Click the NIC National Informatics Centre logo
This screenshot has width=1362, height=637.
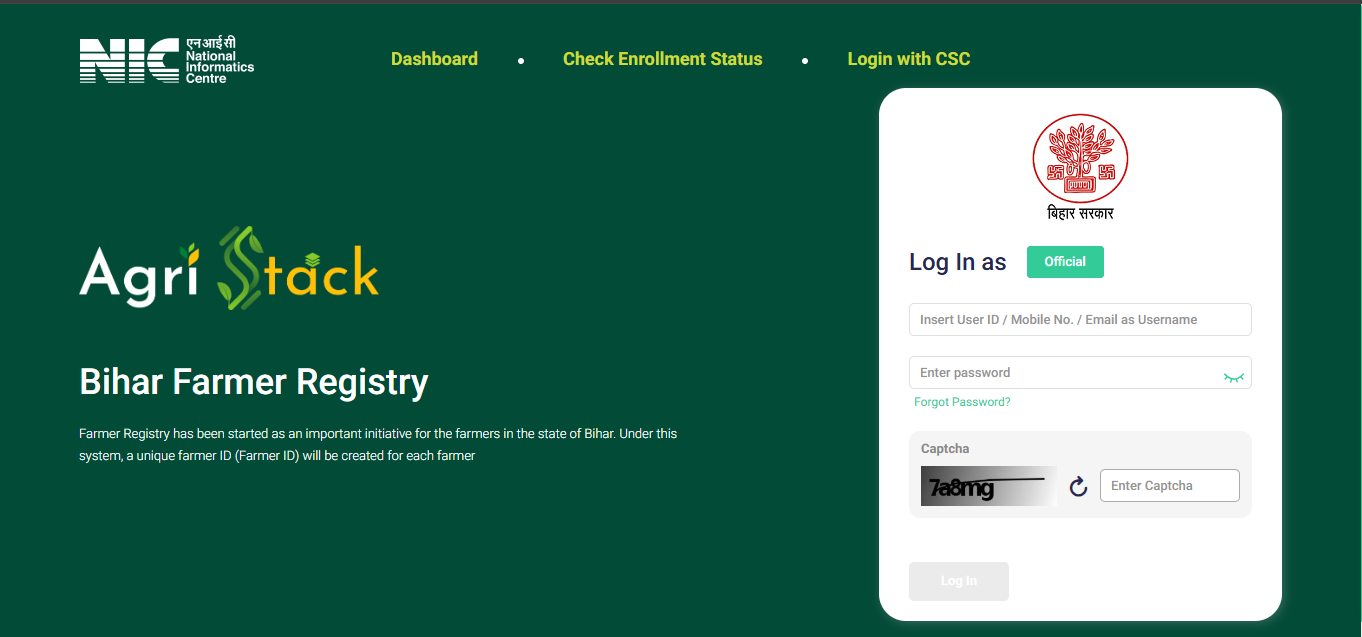click(167, 60)
